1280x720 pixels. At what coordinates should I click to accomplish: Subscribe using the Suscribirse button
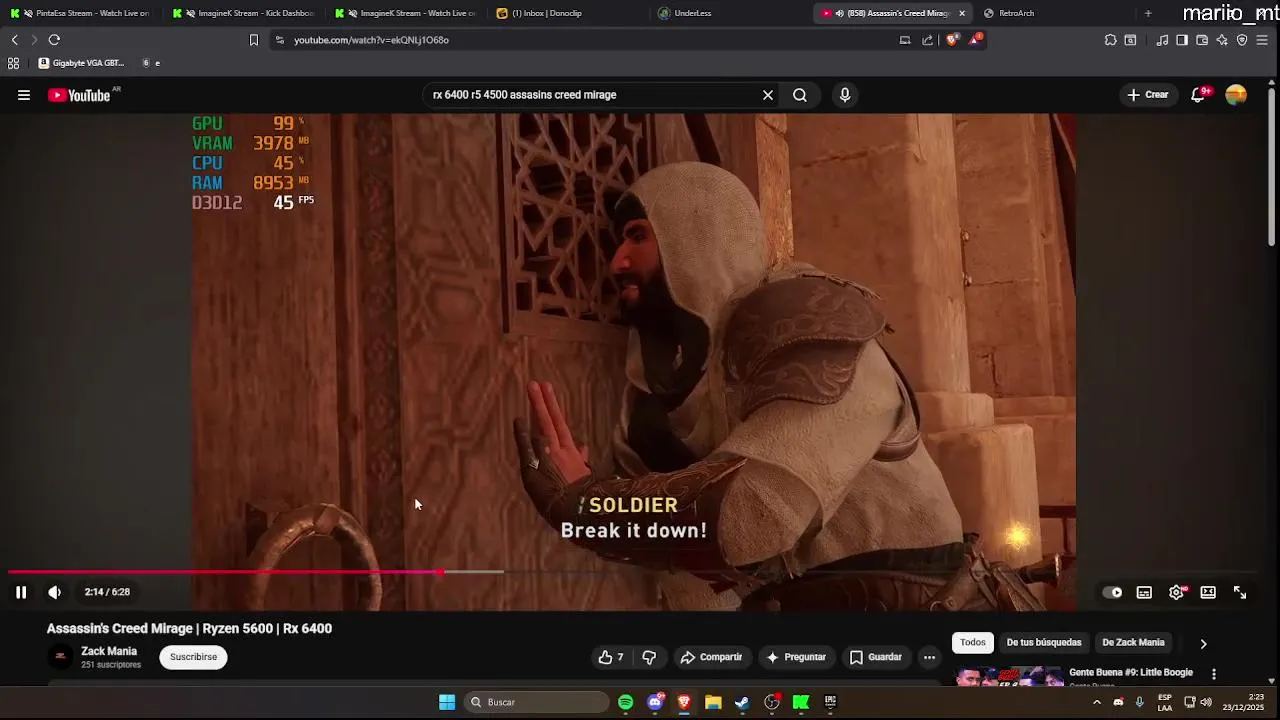click(193, 657)
